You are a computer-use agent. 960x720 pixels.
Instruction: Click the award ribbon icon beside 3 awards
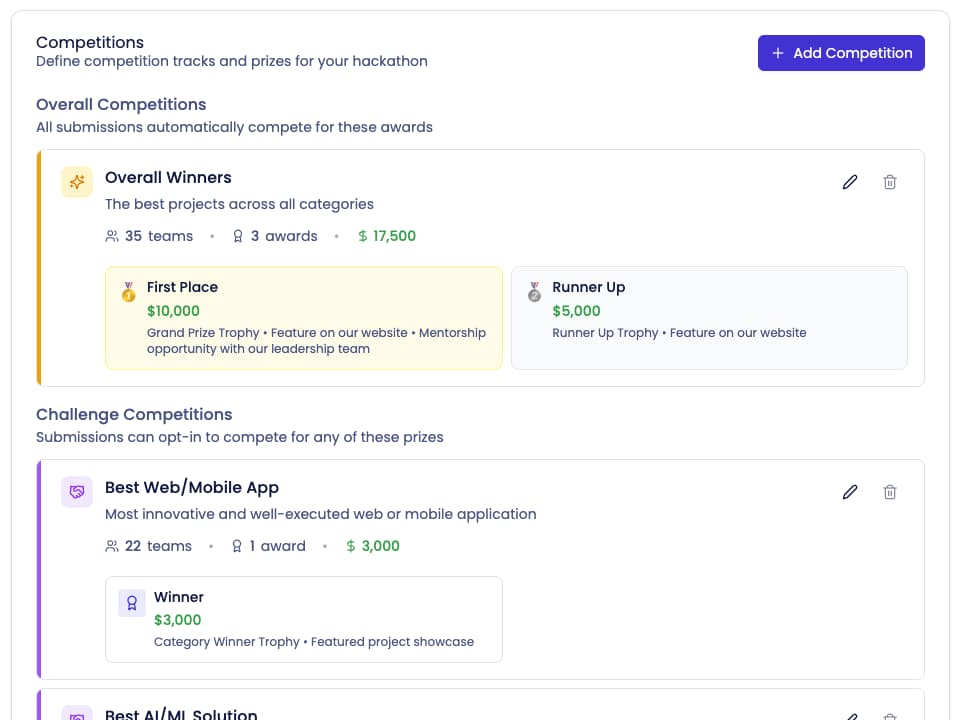[x=237, y=236]
